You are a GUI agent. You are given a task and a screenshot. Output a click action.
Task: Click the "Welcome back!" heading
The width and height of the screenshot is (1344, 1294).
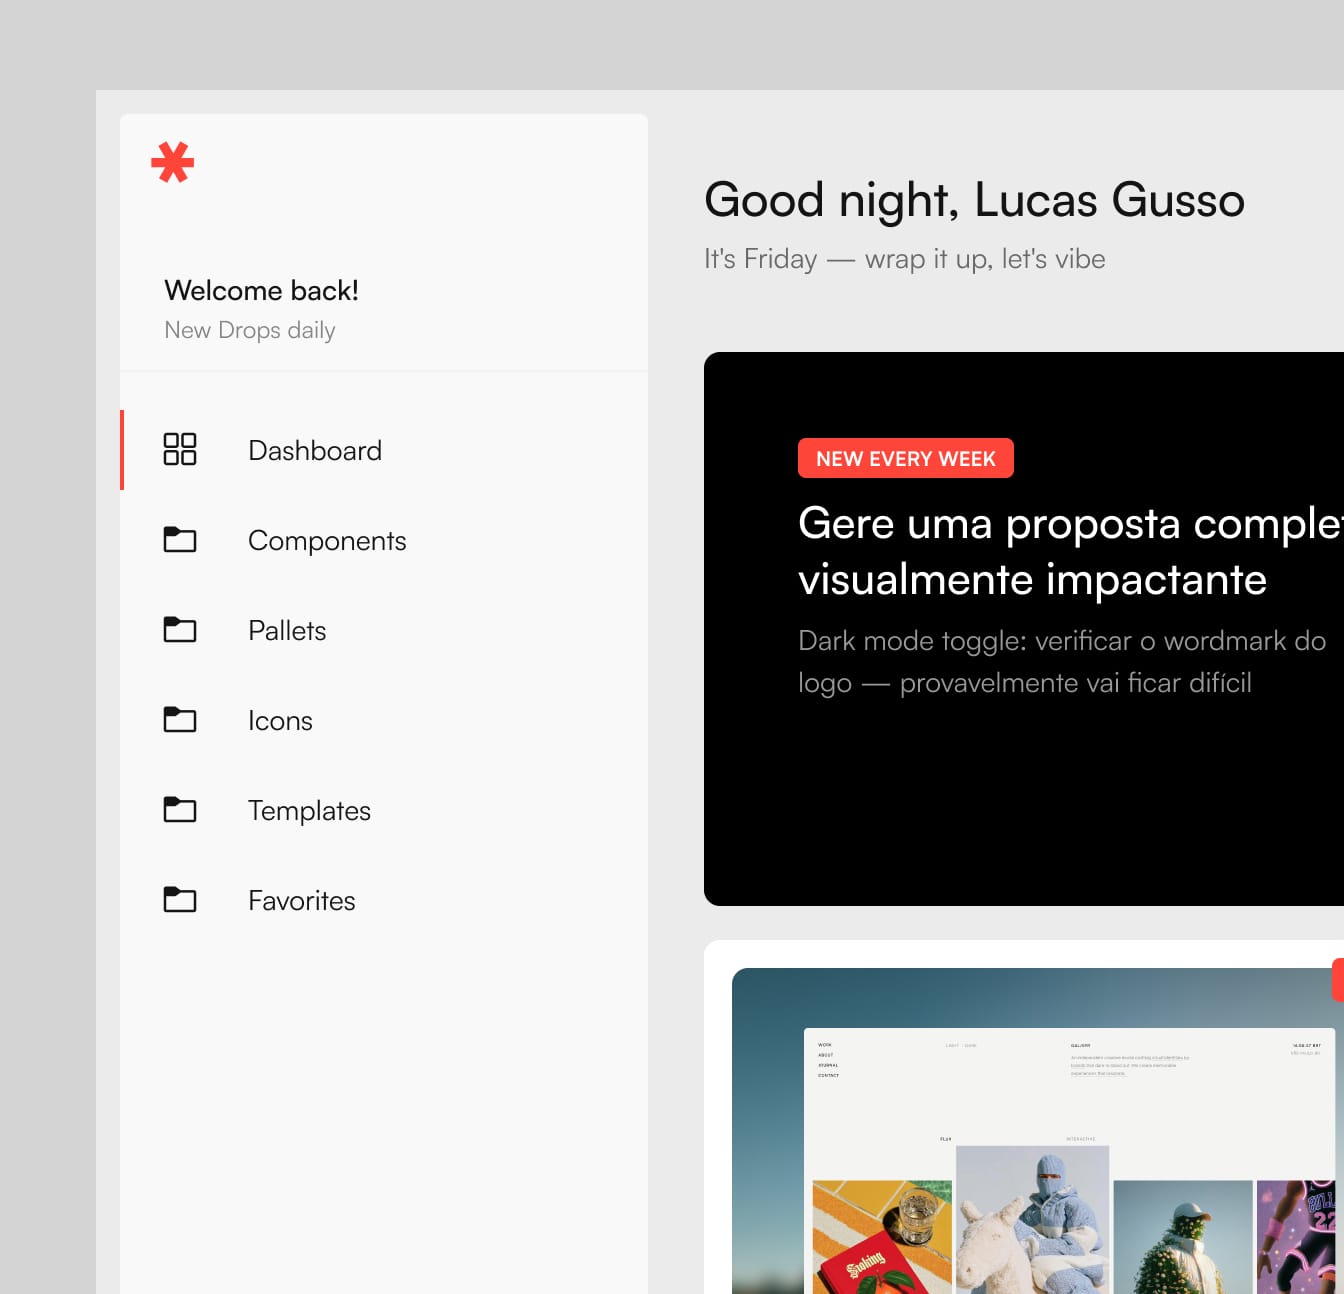pyautogui.click(x=261, y=290)
